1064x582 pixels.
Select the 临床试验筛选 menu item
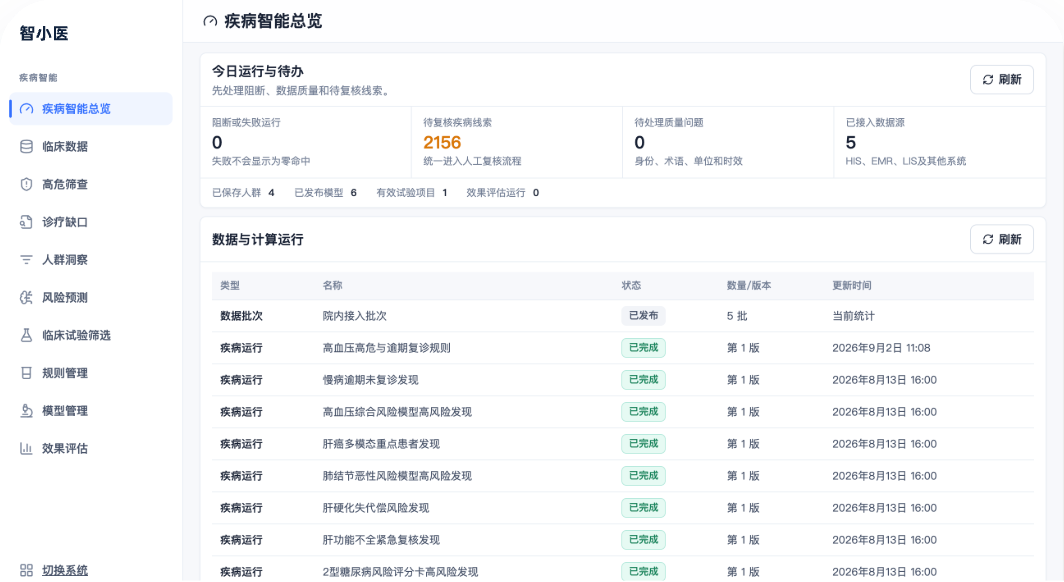pos(92,335)
